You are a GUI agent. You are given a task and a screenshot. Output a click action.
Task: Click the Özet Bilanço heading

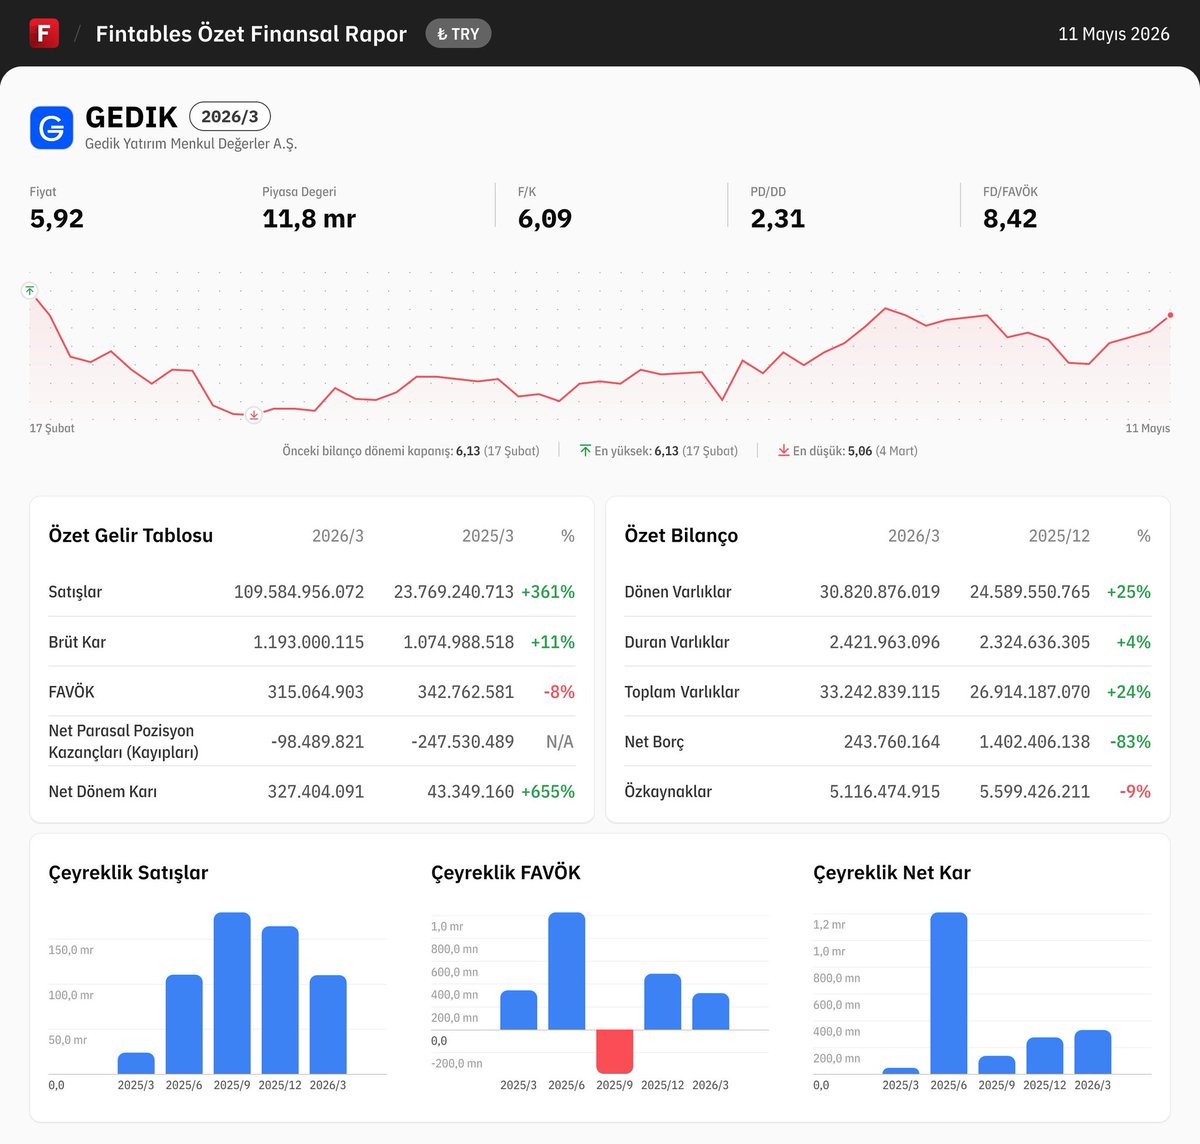(681, 536)
